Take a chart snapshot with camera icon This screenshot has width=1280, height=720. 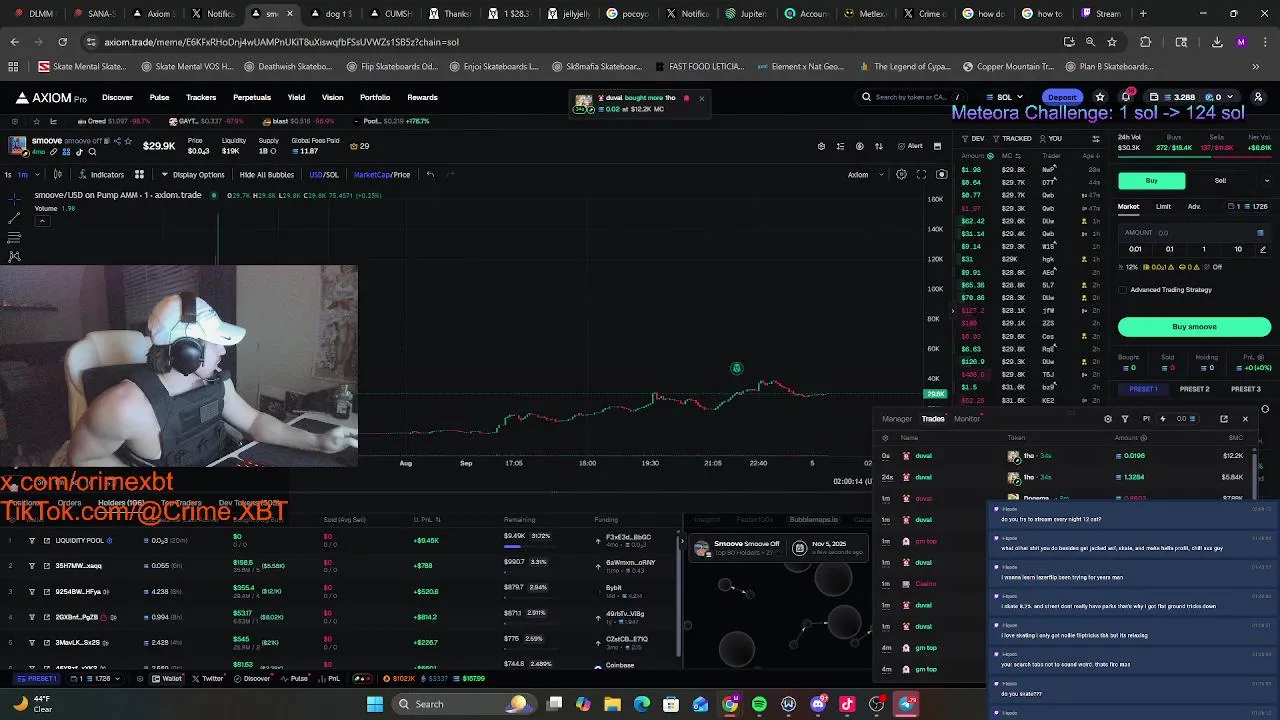click(941, 175)
